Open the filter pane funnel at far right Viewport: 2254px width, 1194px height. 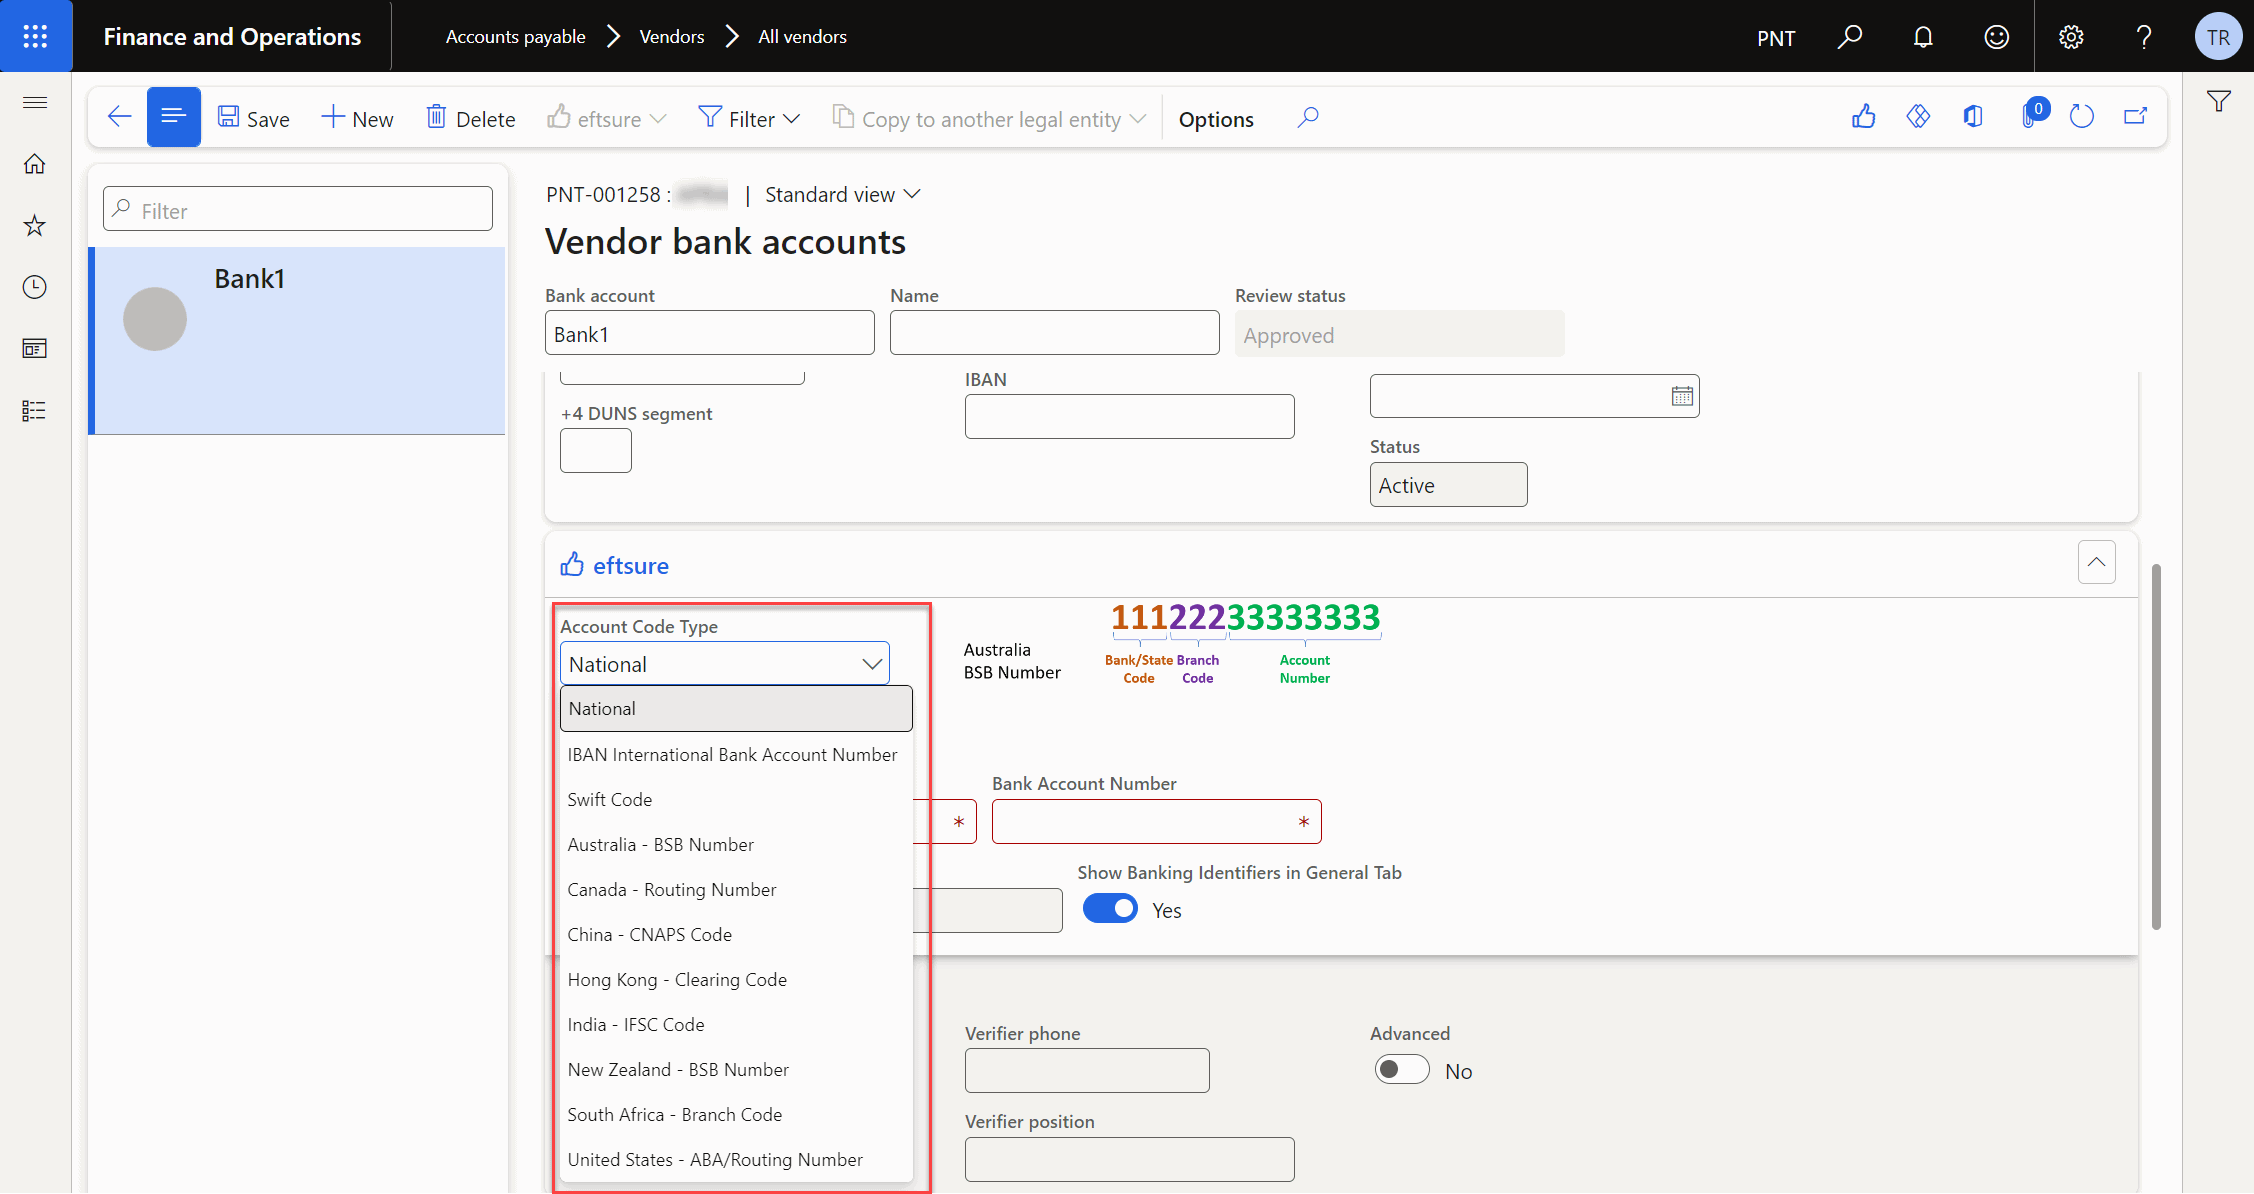(x=2219, y=101)
